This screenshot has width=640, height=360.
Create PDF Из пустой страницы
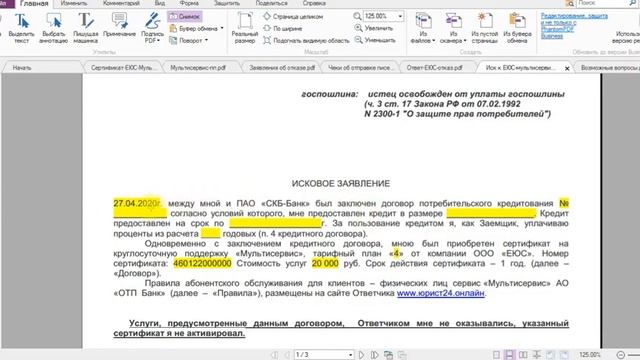click(x=484, y=28)
